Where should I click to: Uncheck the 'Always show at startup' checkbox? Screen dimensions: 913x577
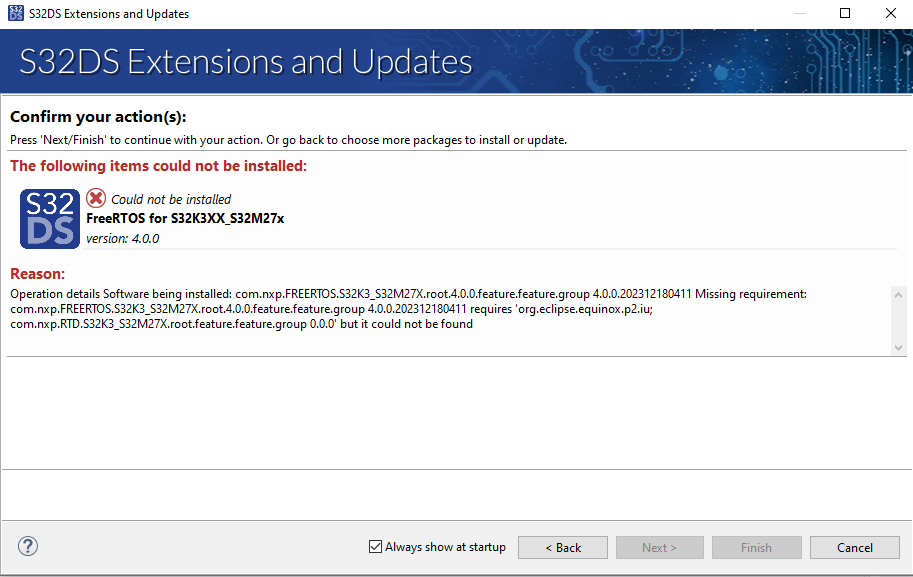pos(376,546)
